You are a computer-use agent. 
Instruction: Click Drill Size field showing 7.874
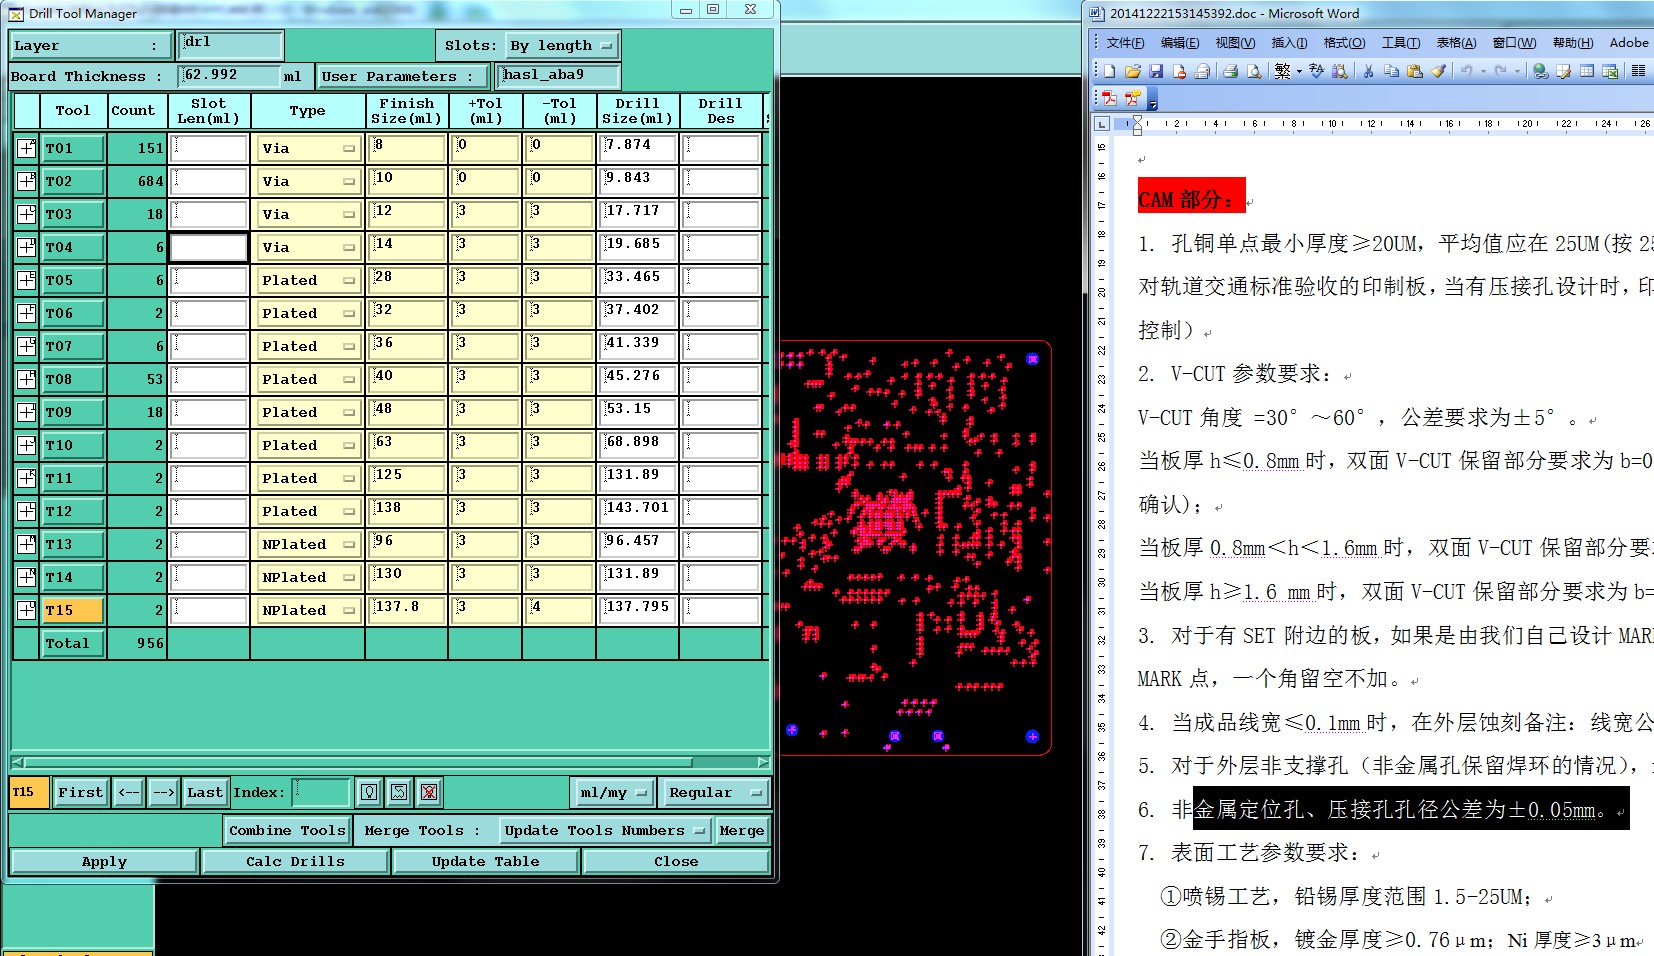pyautogui.click(x=639, y=148)
